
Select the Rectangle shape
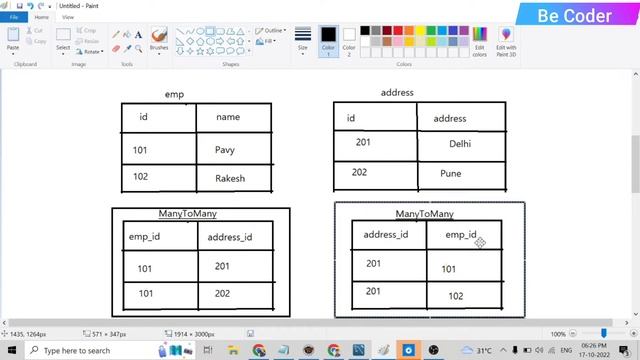(x=210, y=31)
